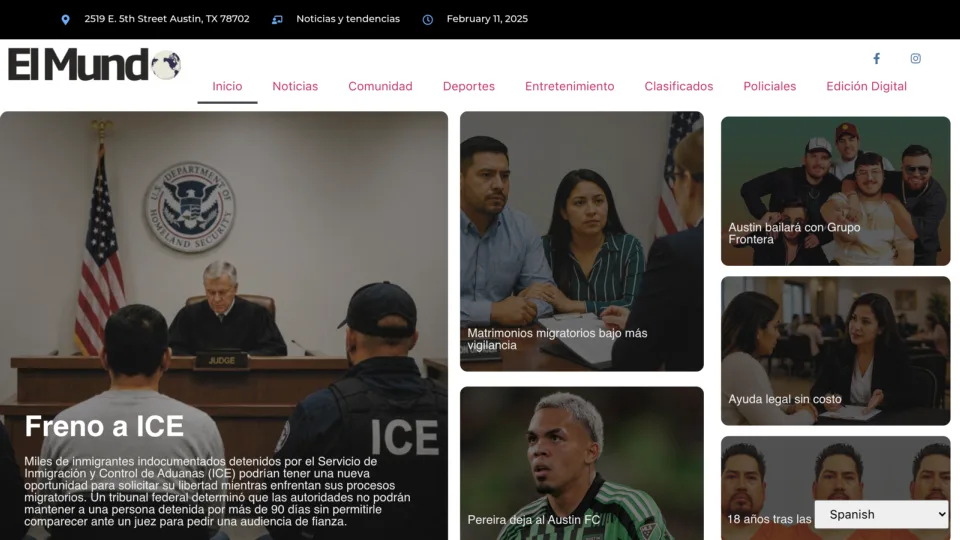Open the Freno a ICE headline
The image size is (960, 540).
[x=104, y=426]
